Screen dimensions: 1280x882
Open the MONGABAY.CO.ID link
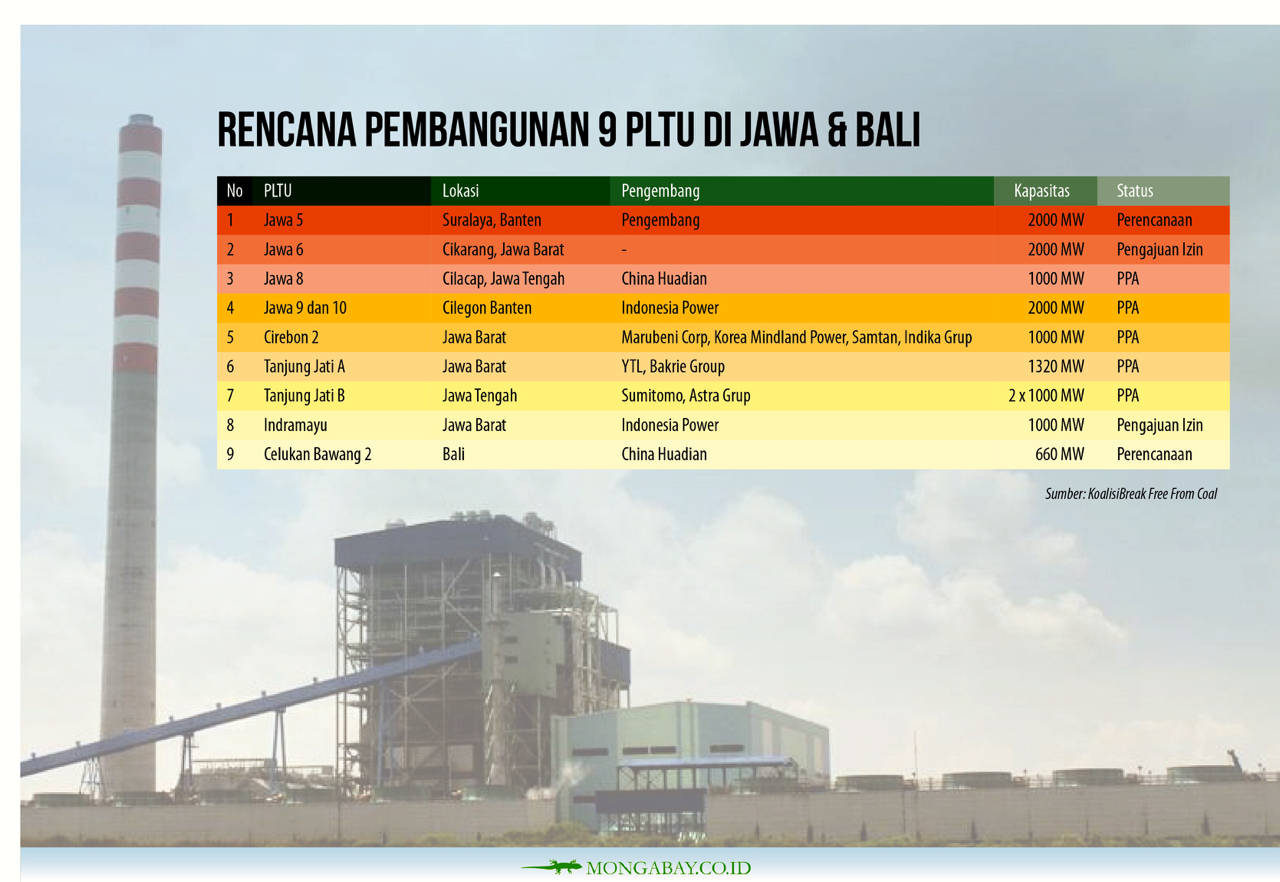point(669,868)
